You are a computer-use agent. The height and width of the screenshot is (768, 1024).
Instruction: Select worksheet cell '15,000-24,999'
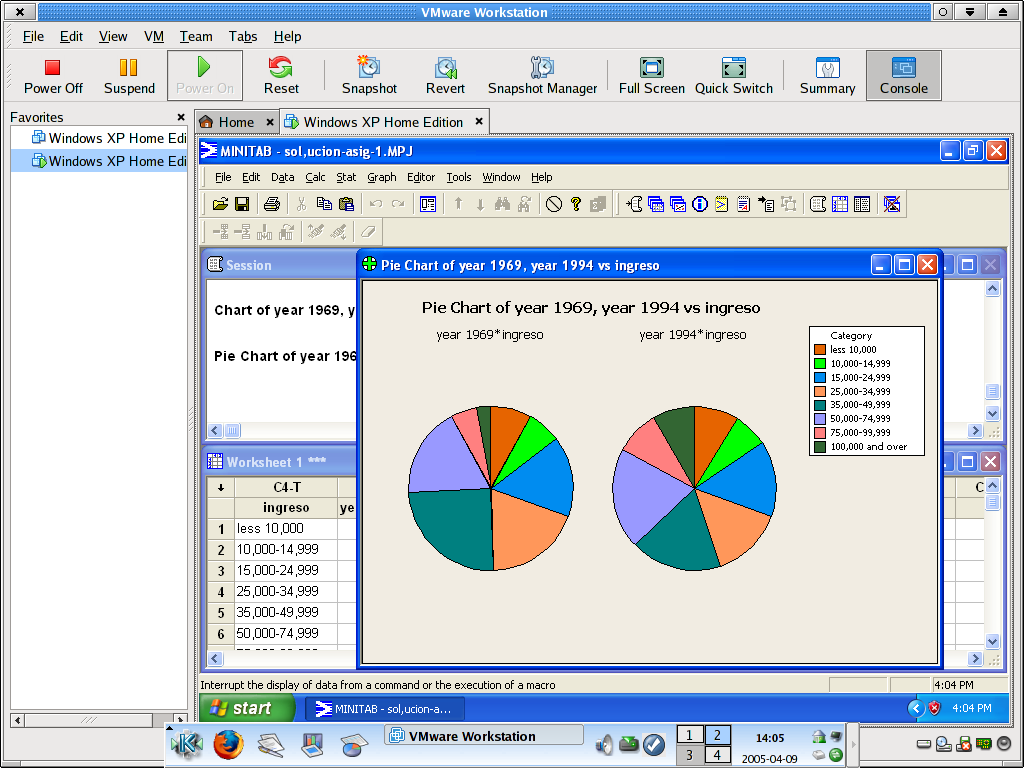tap(286, 570)
